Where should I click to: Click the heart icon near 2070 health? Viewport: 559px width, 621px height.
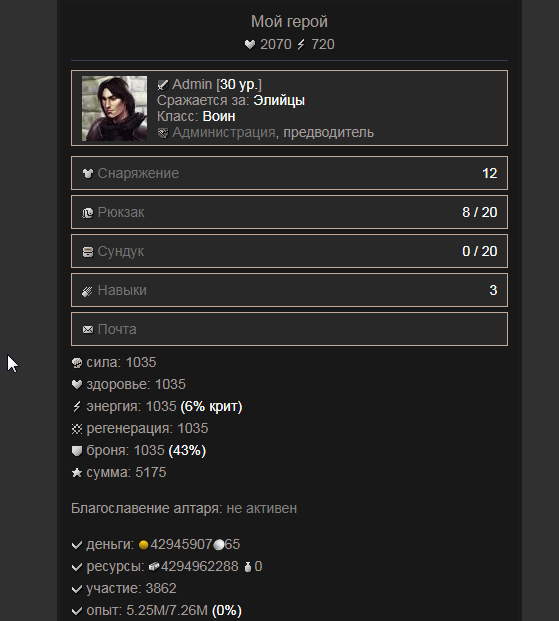click(250, 44)
